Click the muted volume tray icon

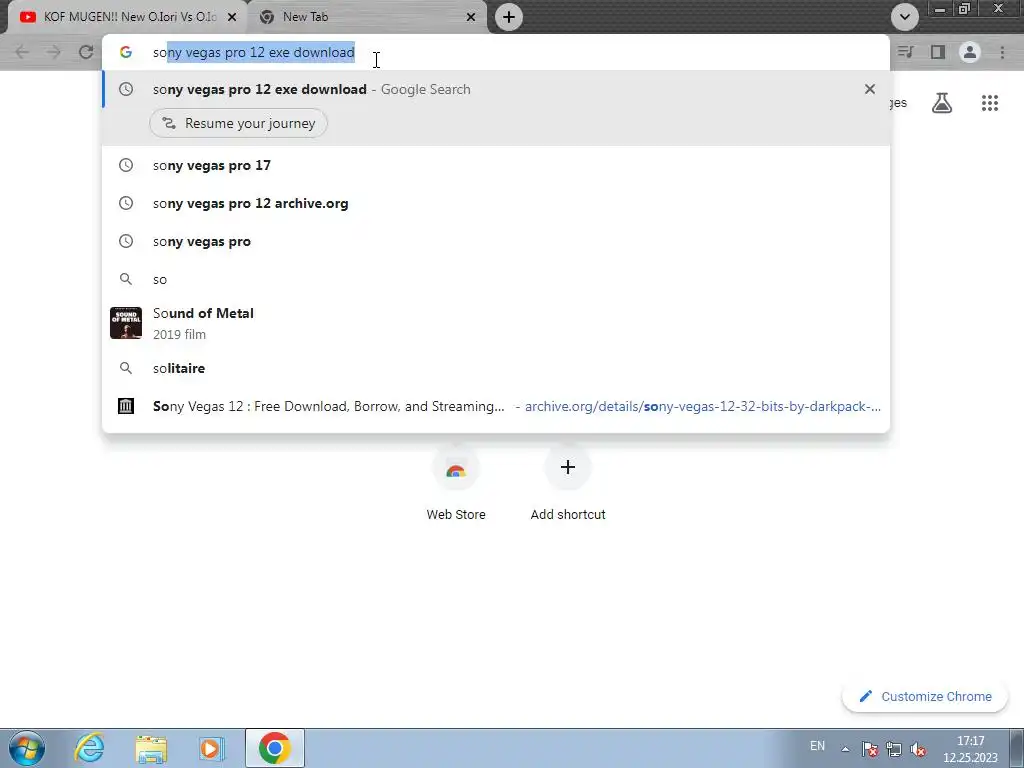(x=918, y=749)
